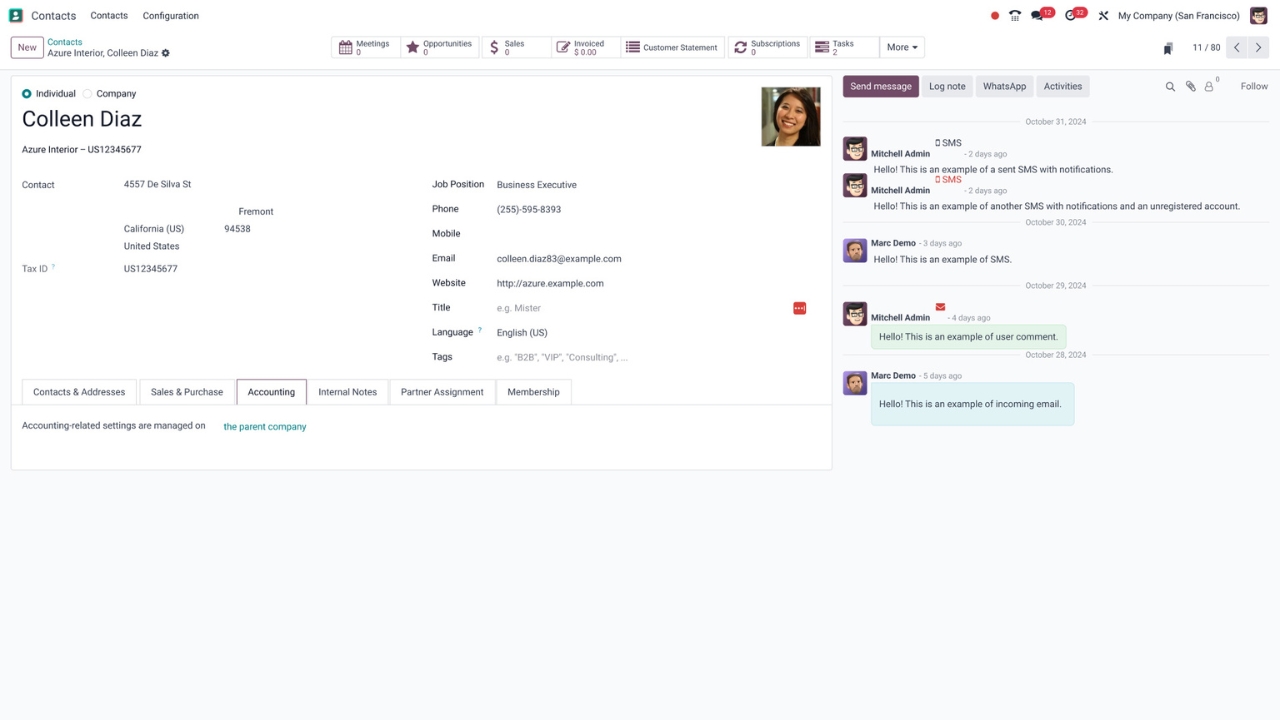This screenshot has width=1280, height=720.
Task: Open company switcher My Company (San Francisco)
Action: (x=1178, y=16)
